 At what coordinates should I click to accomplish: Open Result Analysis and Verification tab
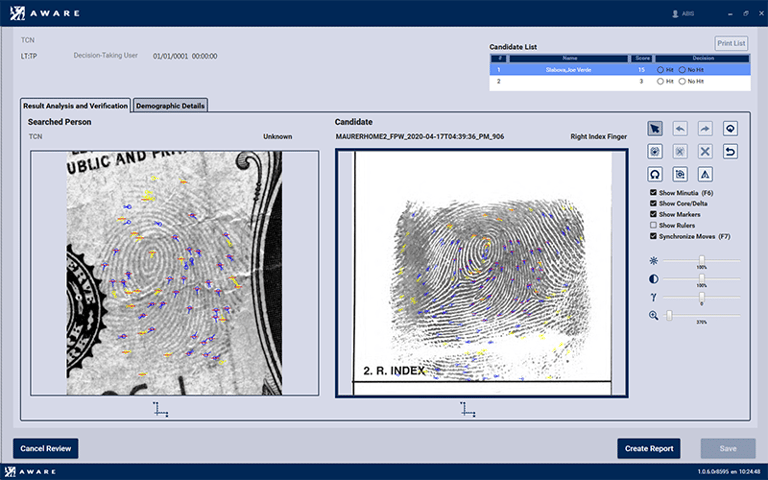click(x=75, y=105)
